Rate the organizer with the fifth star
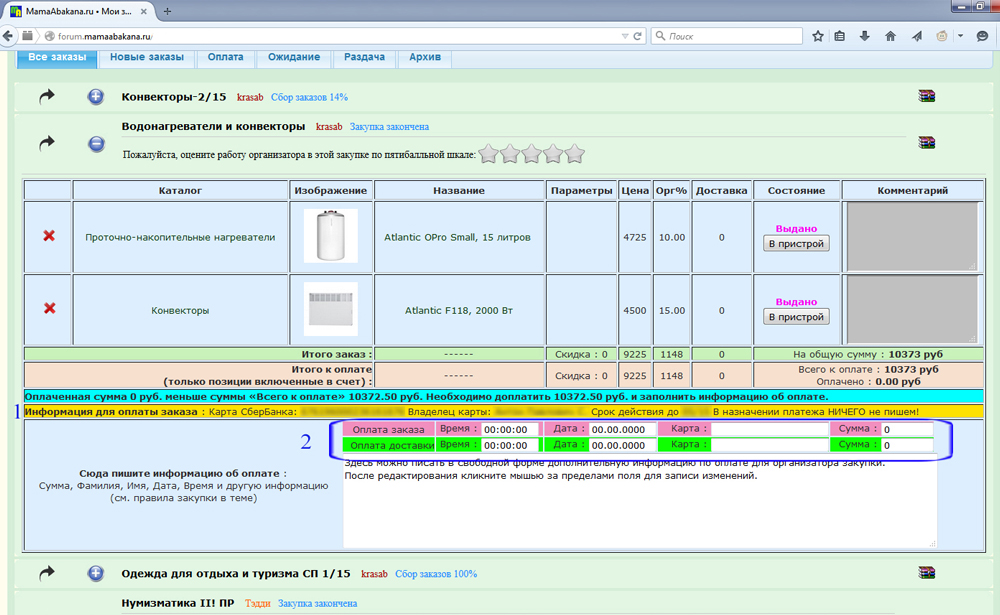This screenshot has width=1000, height=615. coord(574,154)
